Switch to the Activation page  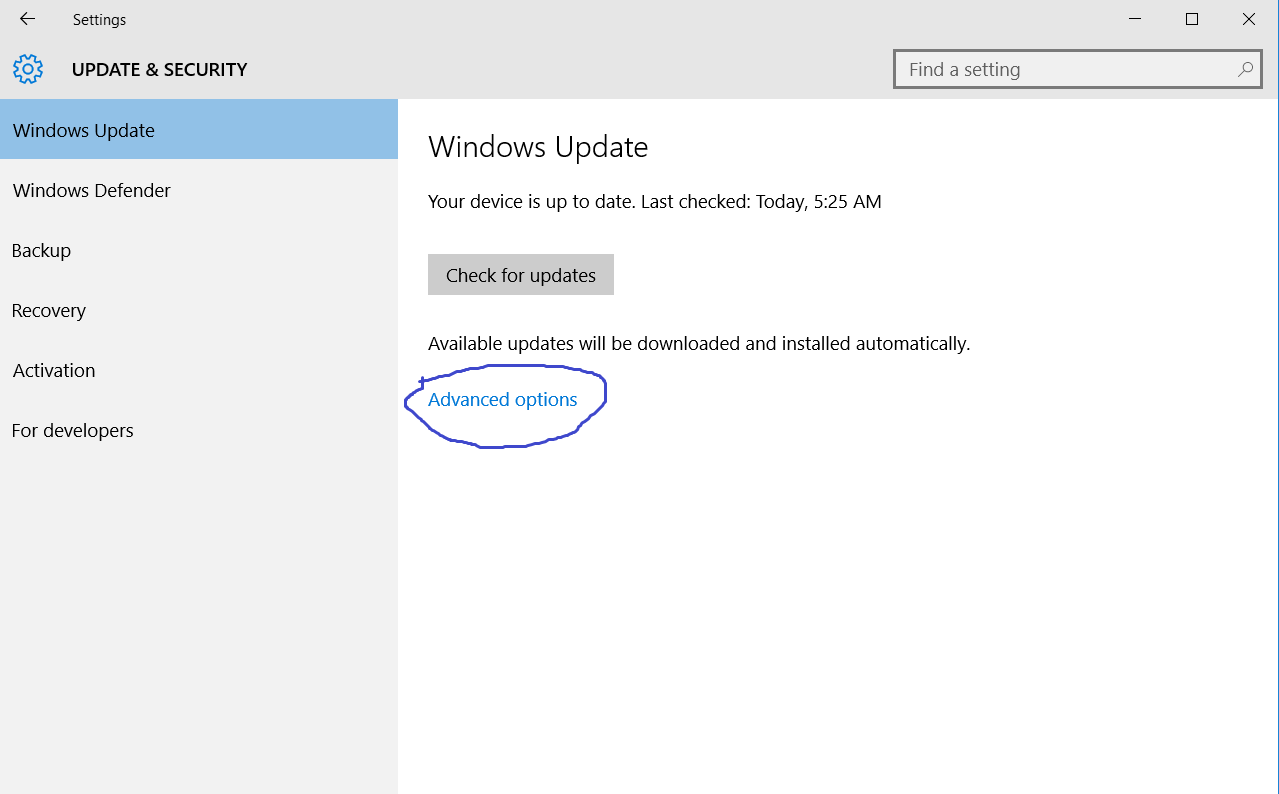click(199, 370)
